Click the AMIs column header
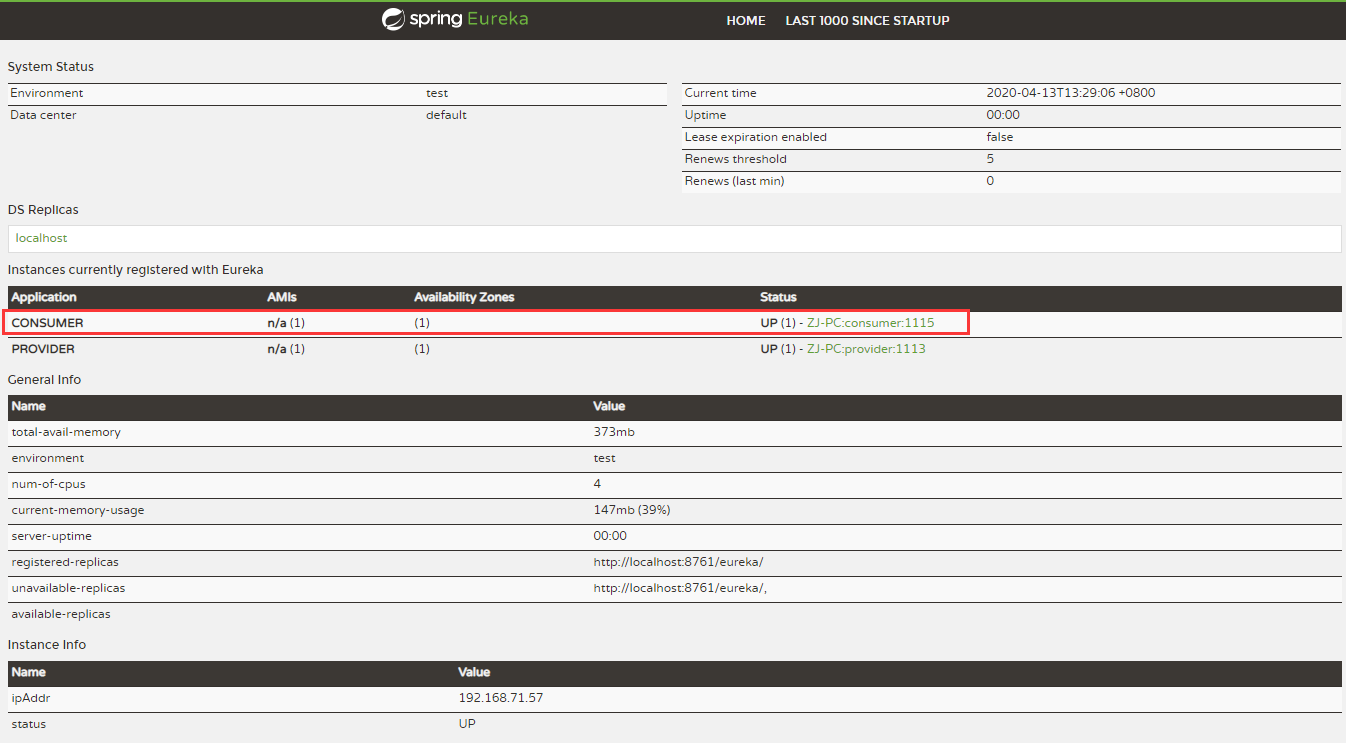The width and height of the screenshot is (1346, 743). tap(282, 297)
